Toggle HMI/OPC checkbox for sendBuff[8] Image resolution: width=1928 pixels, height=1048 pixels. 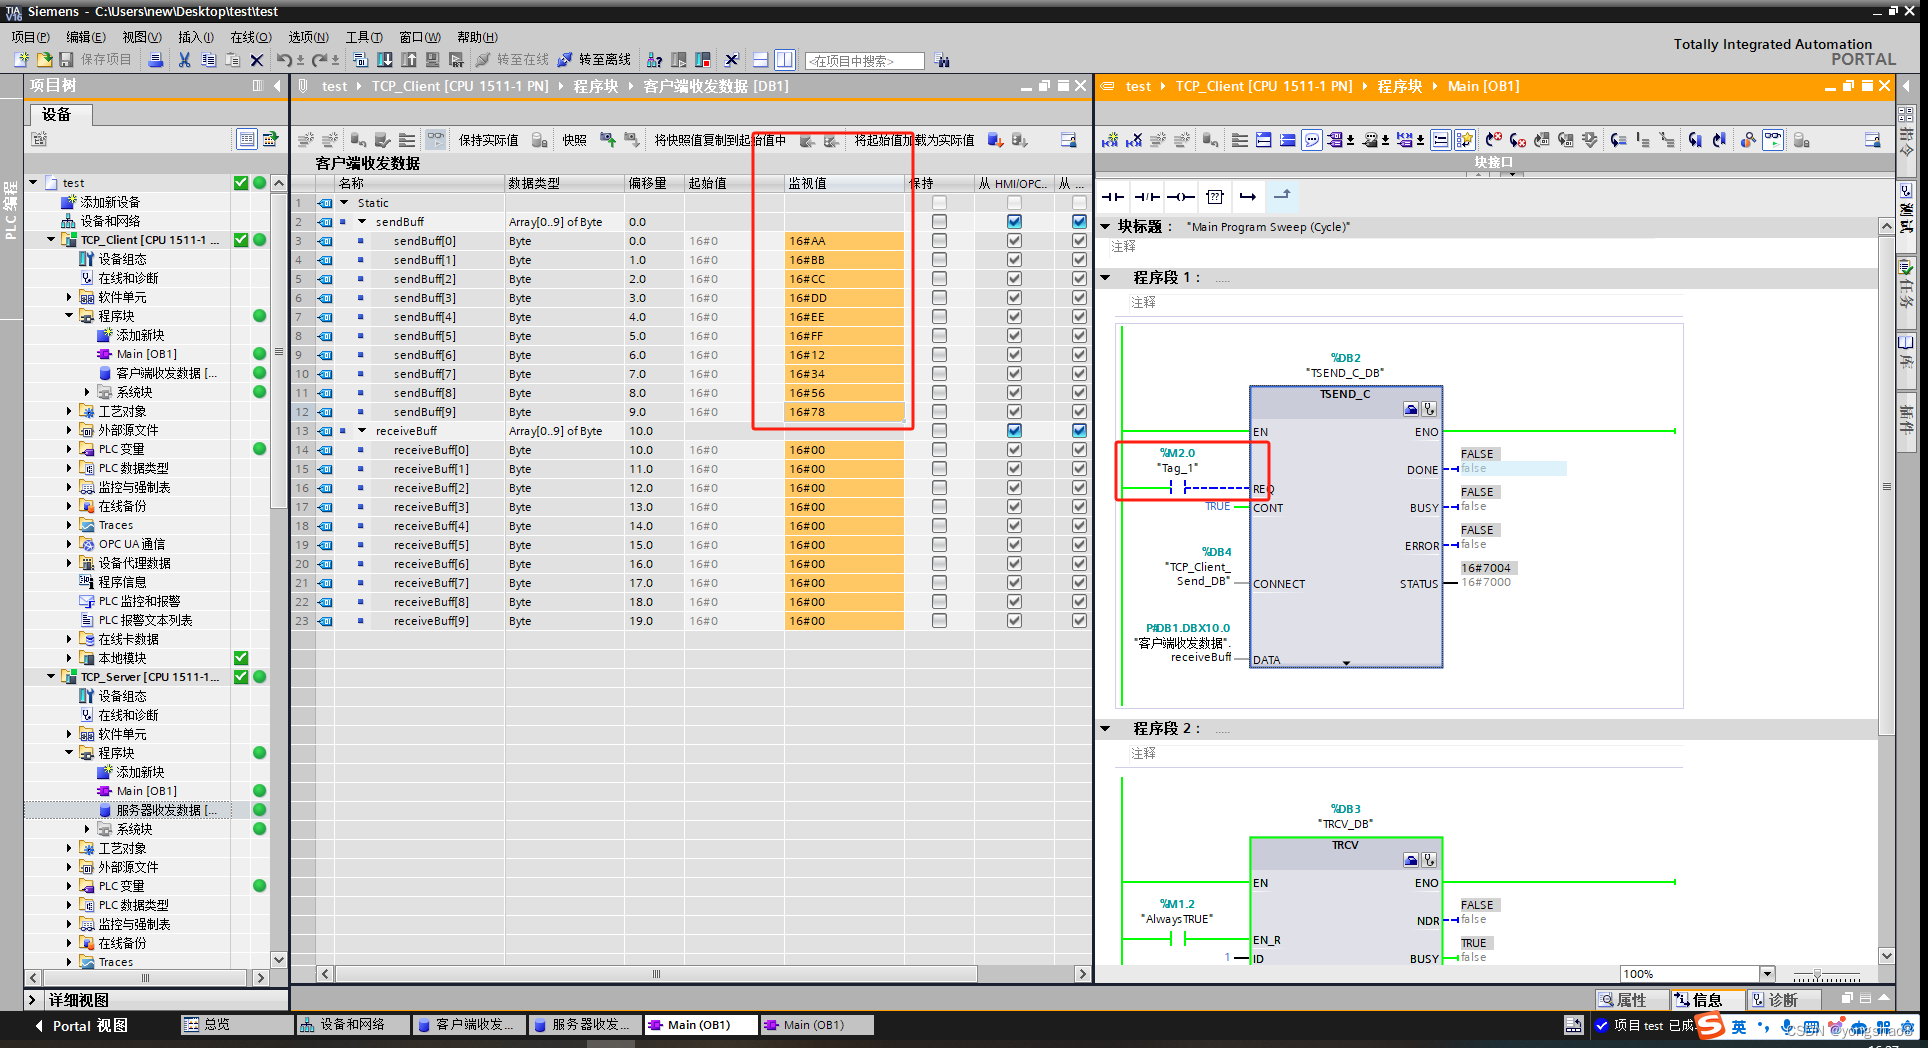point(1014,393)
